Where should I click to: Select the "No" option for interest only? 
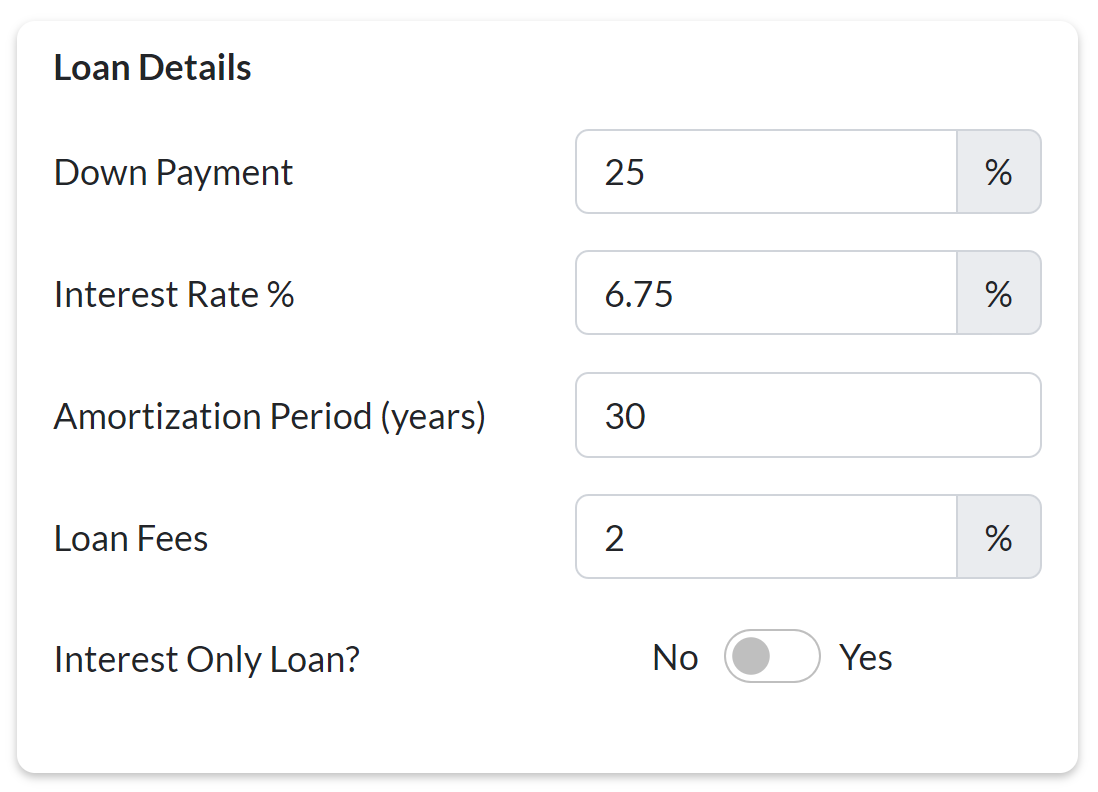675,658
